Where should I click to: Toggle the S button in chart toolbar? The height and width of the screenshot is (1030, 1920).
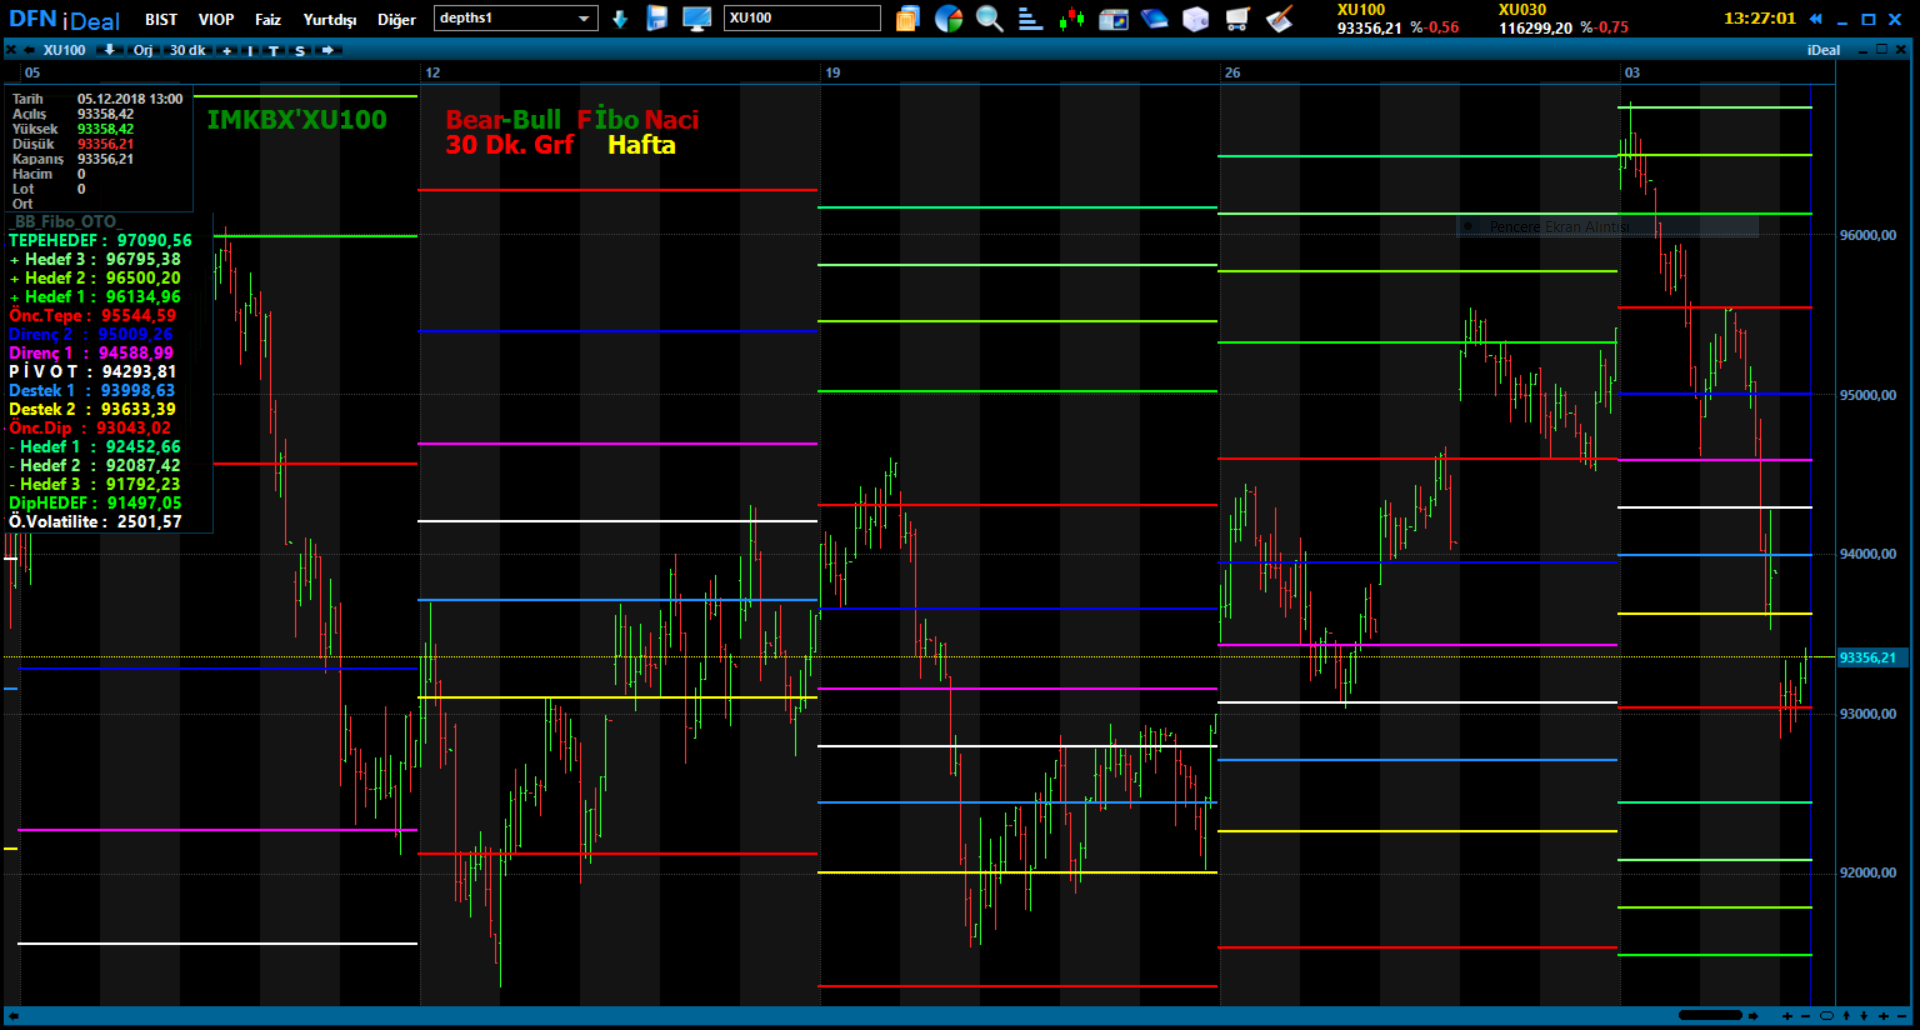coord(299,50)
